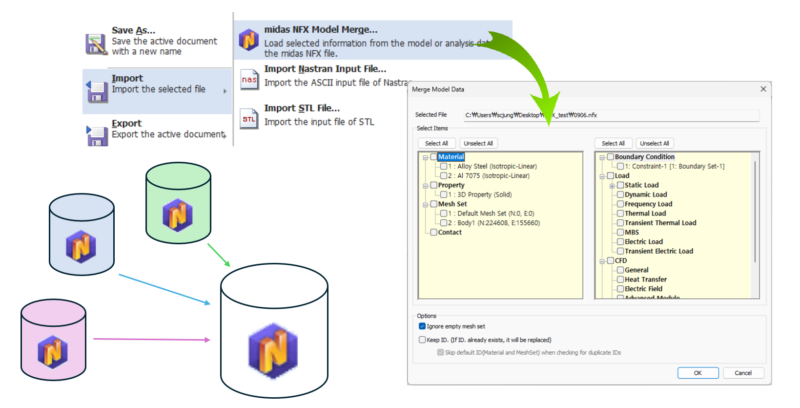This screenshot has height=408, width=800.
Task: Check the Constraint-1 checkbox
Action: (620, 166)
